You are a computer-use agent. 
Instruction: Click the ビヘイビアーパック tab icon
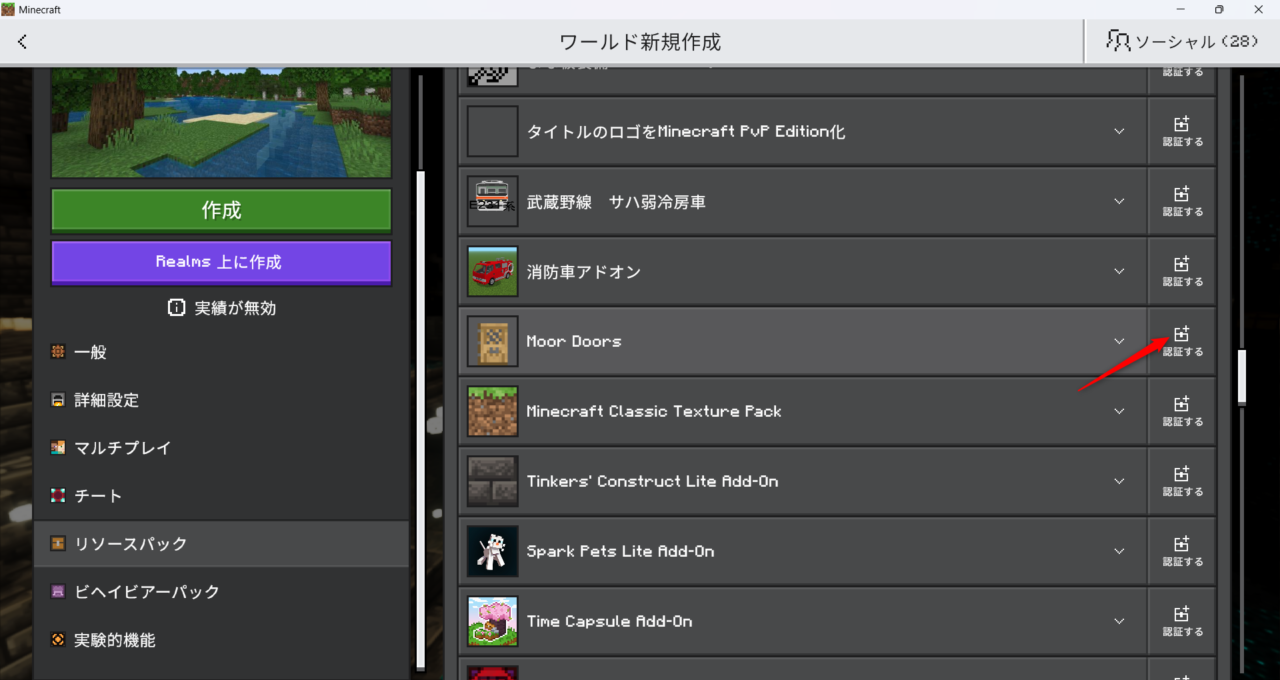tap(58, 592)
